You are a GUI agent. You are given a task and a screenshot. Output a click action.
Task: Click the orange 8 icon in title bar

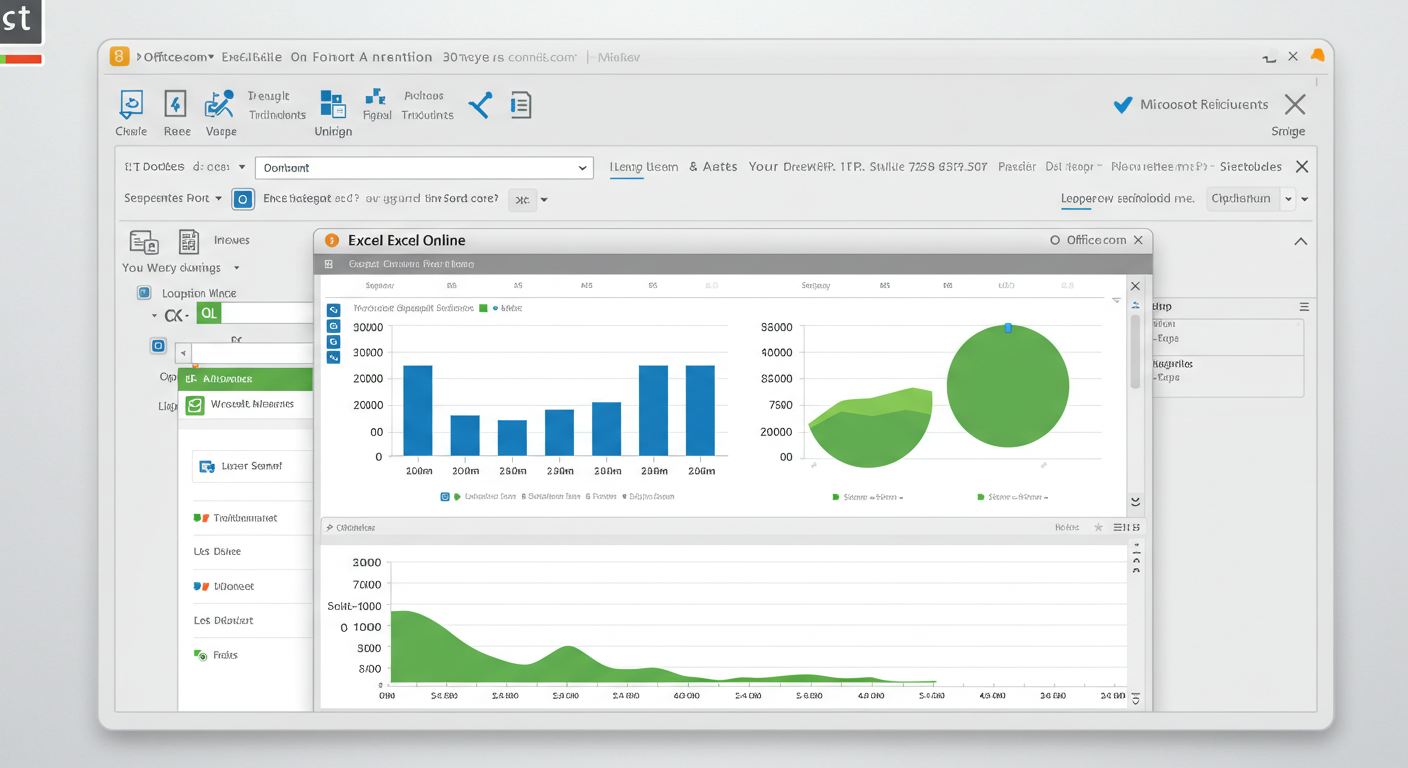coord(120,57)
